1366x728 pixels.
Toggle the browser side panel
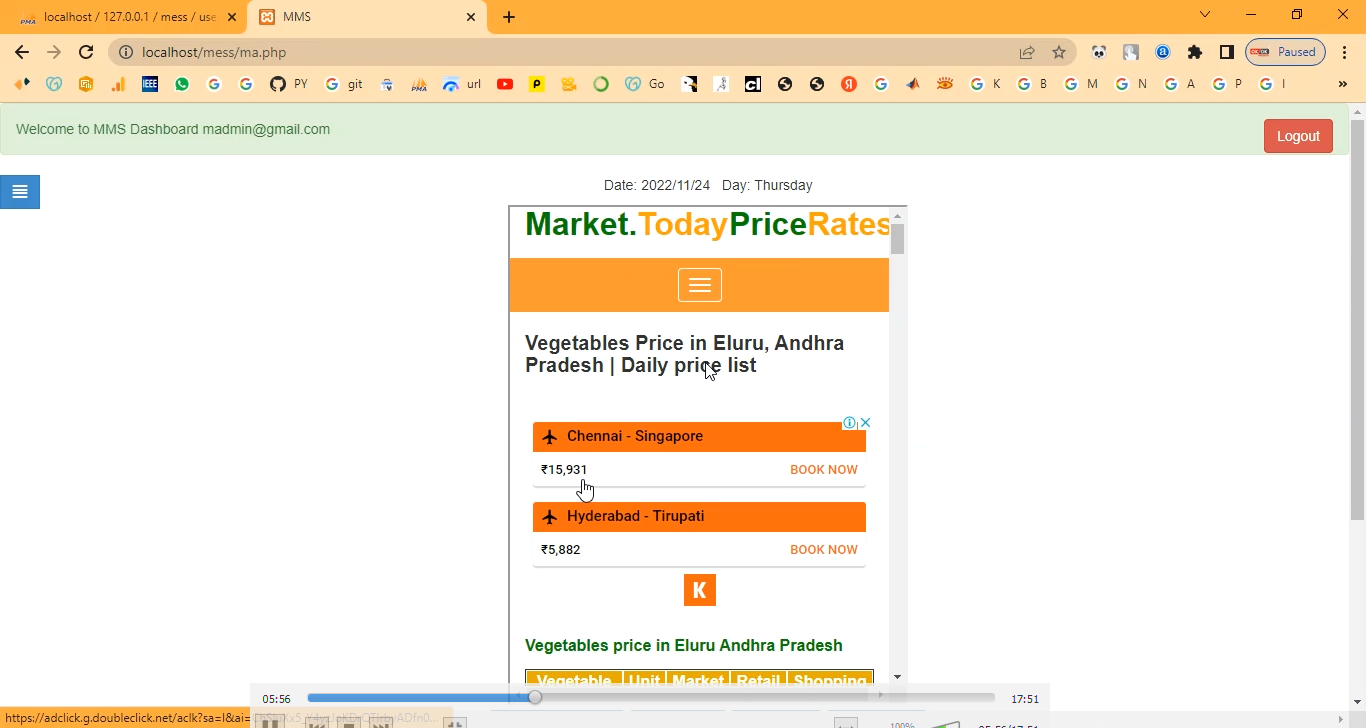point(1227,53)
